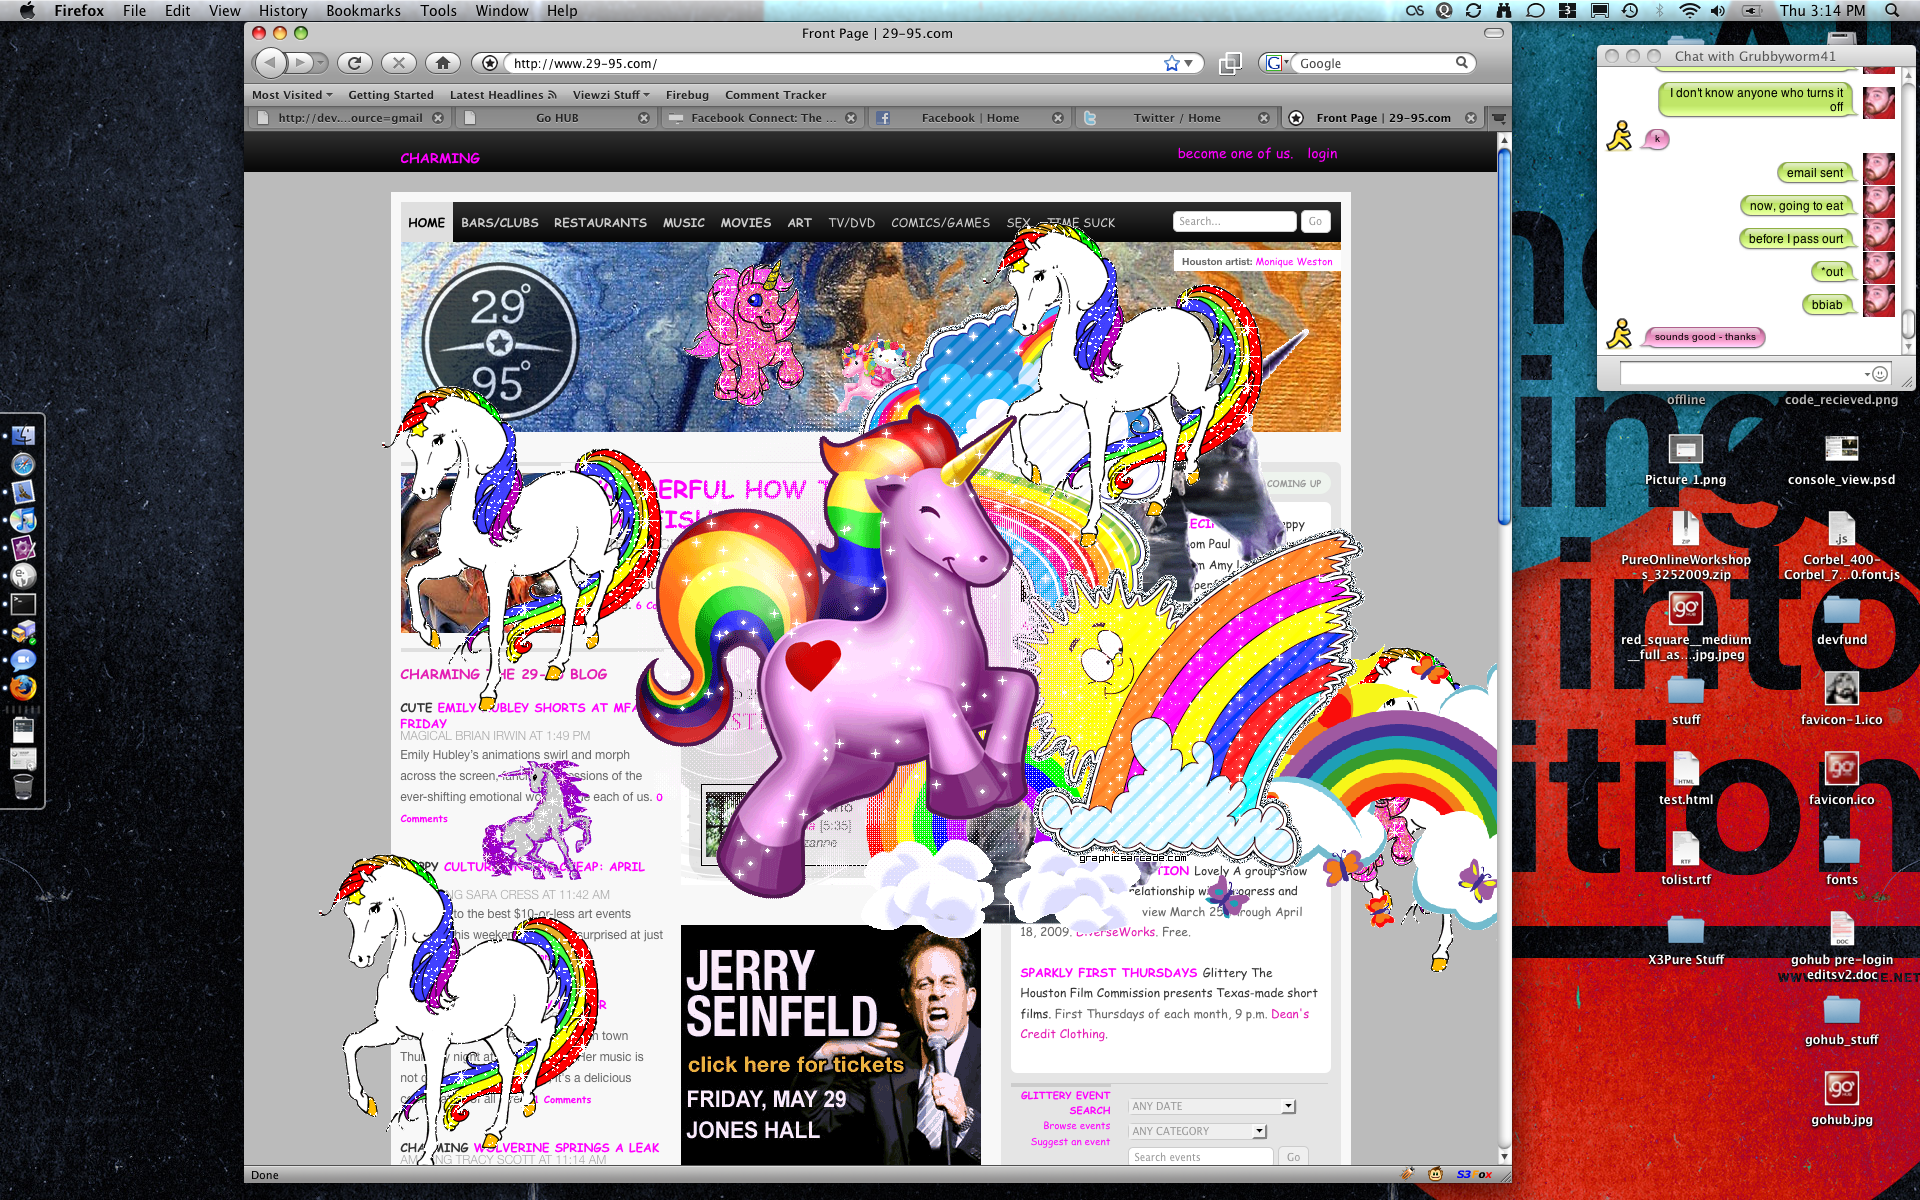Click the page vertical scrollbar thumb
The width and height of the screenshot is (1920, 1200).
(1504, 335)
